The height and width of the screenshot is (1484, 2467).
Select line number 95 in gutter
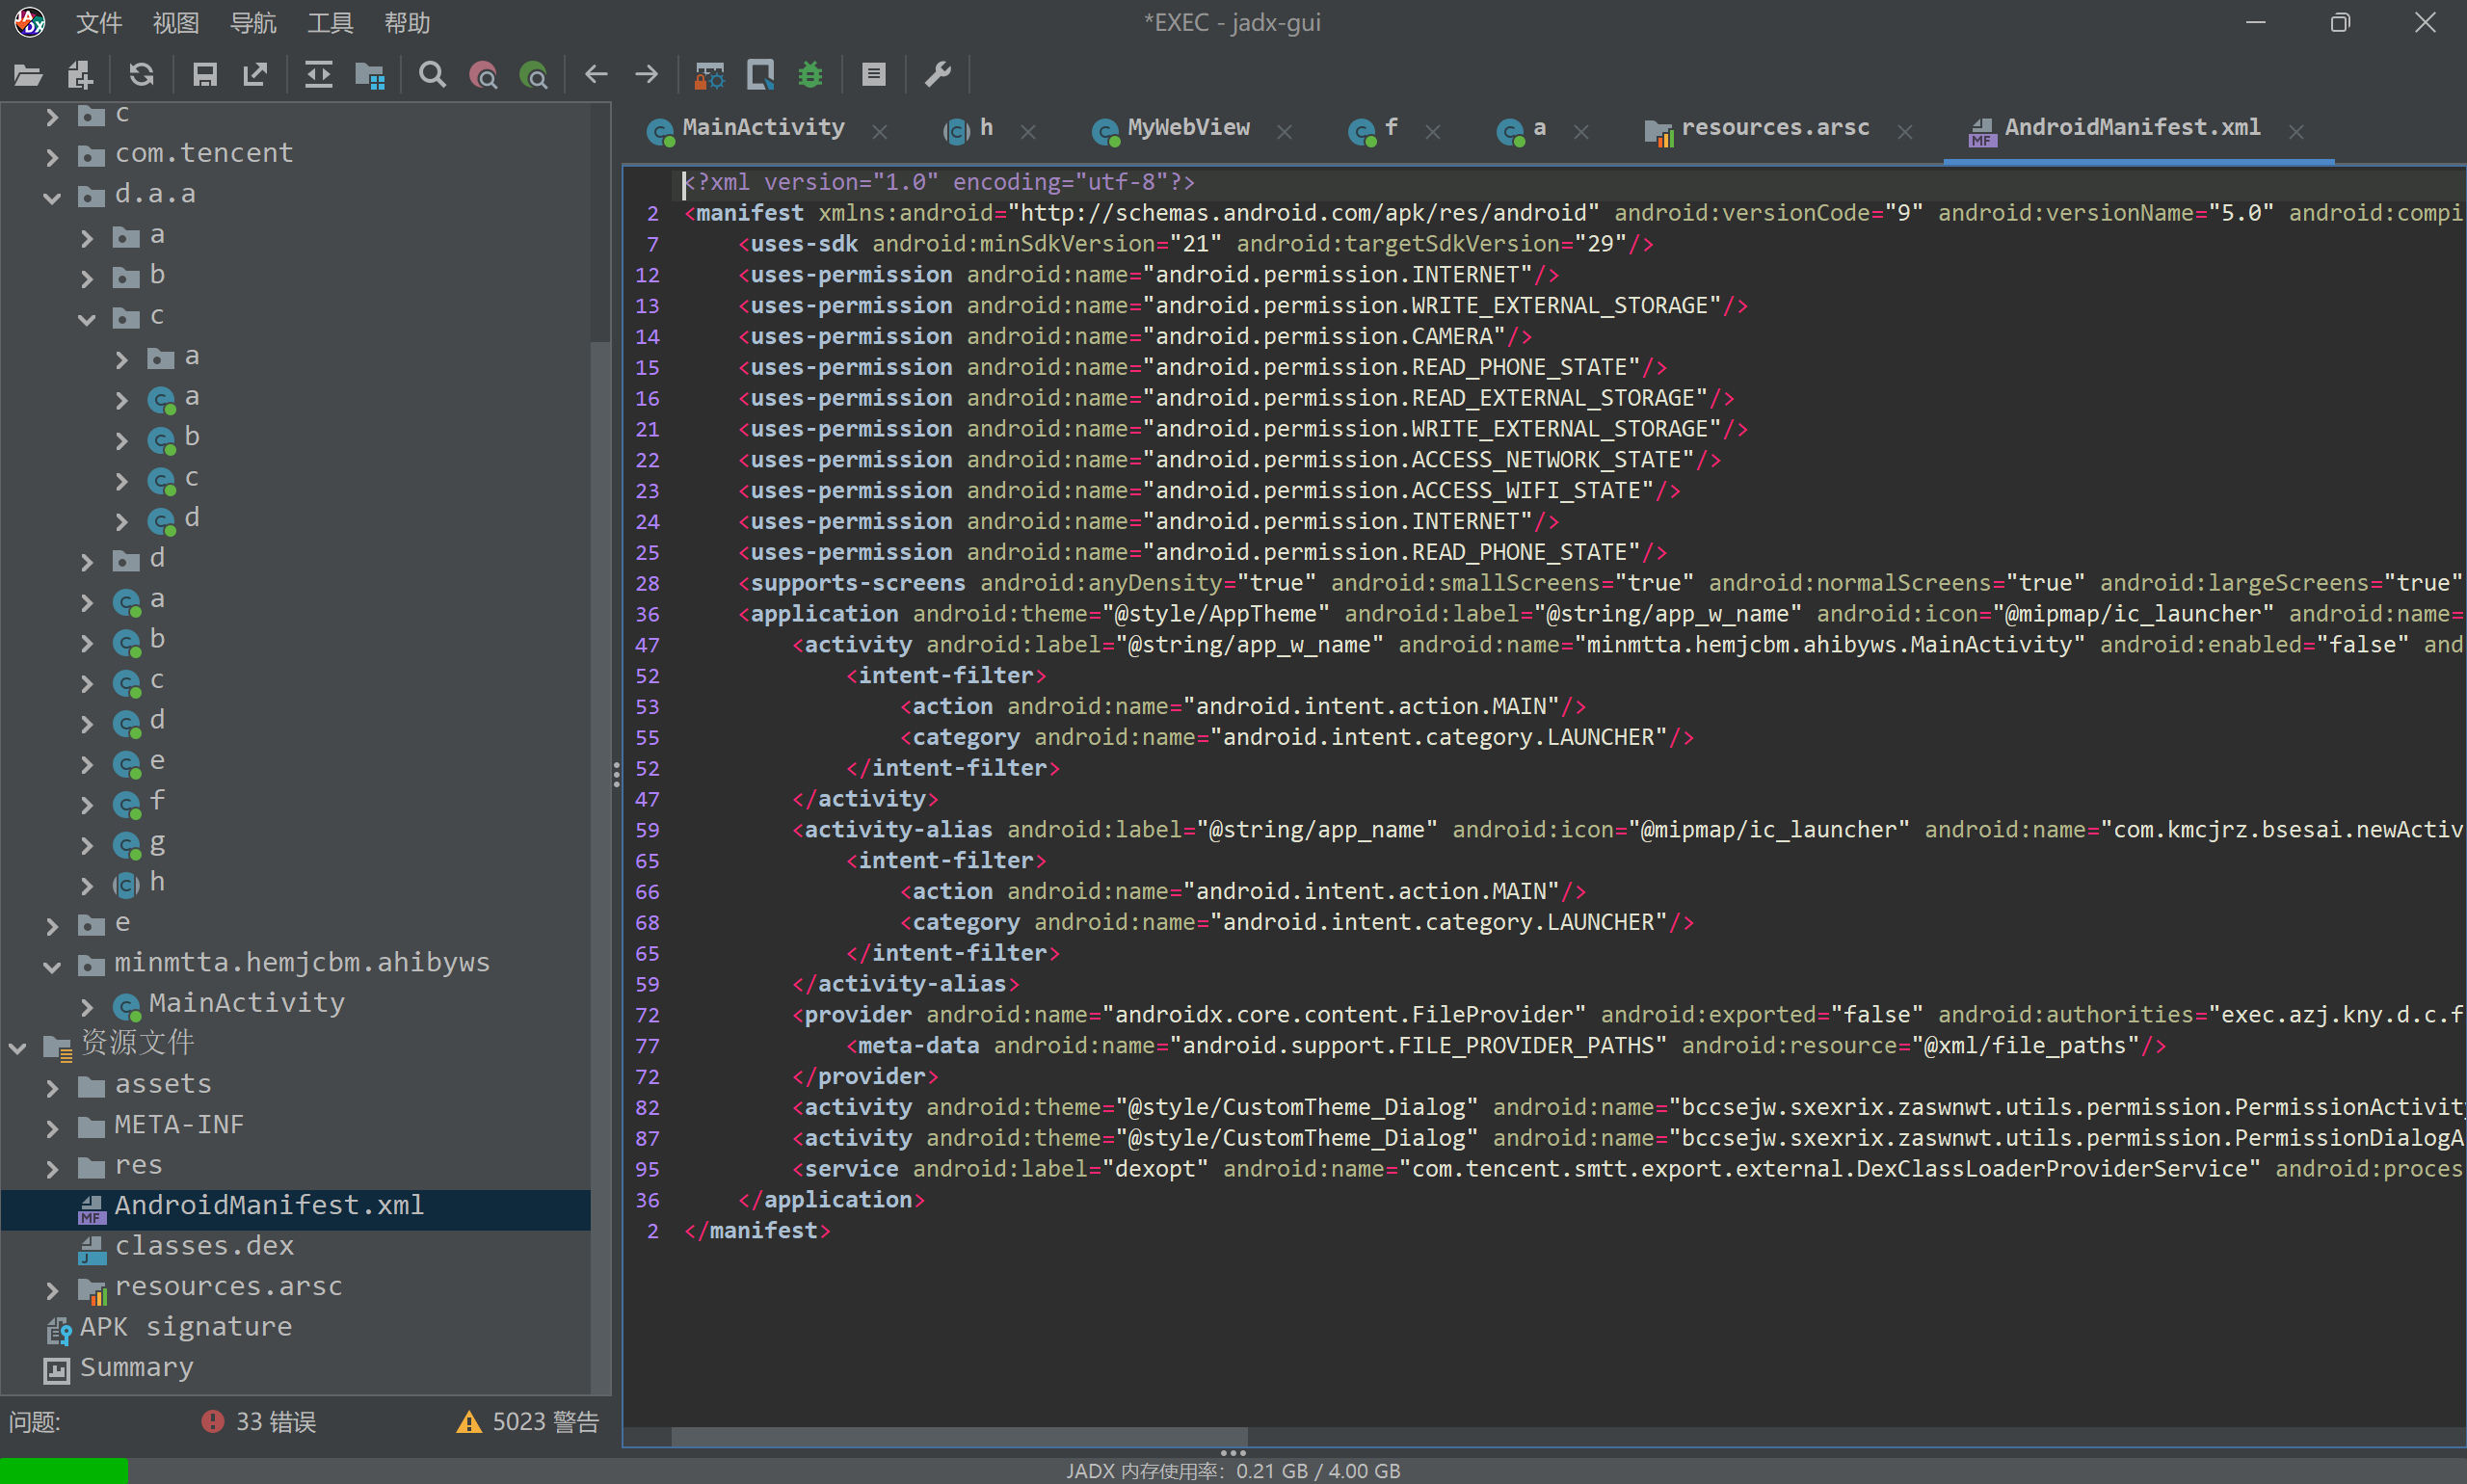[647, 1169]
